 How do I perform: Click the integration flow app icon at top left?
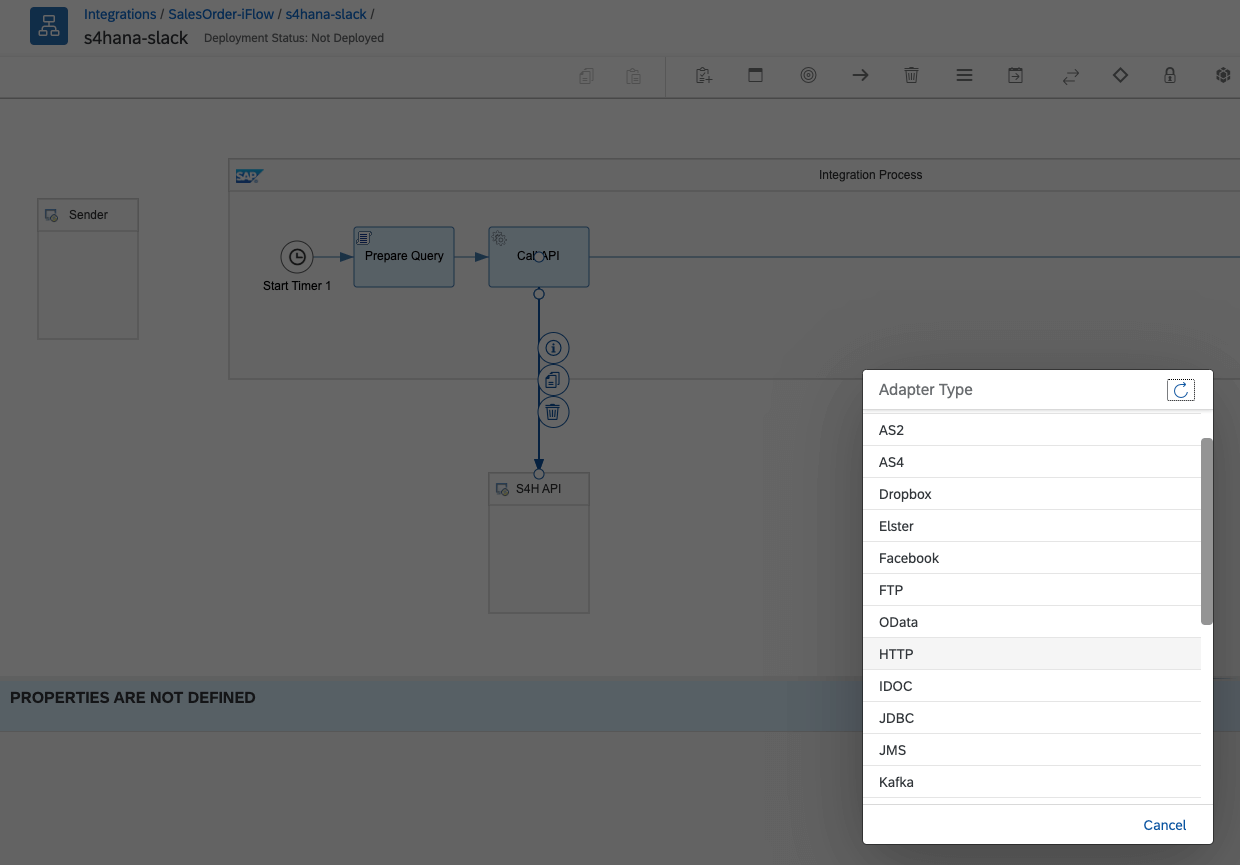tap(49, 26)
